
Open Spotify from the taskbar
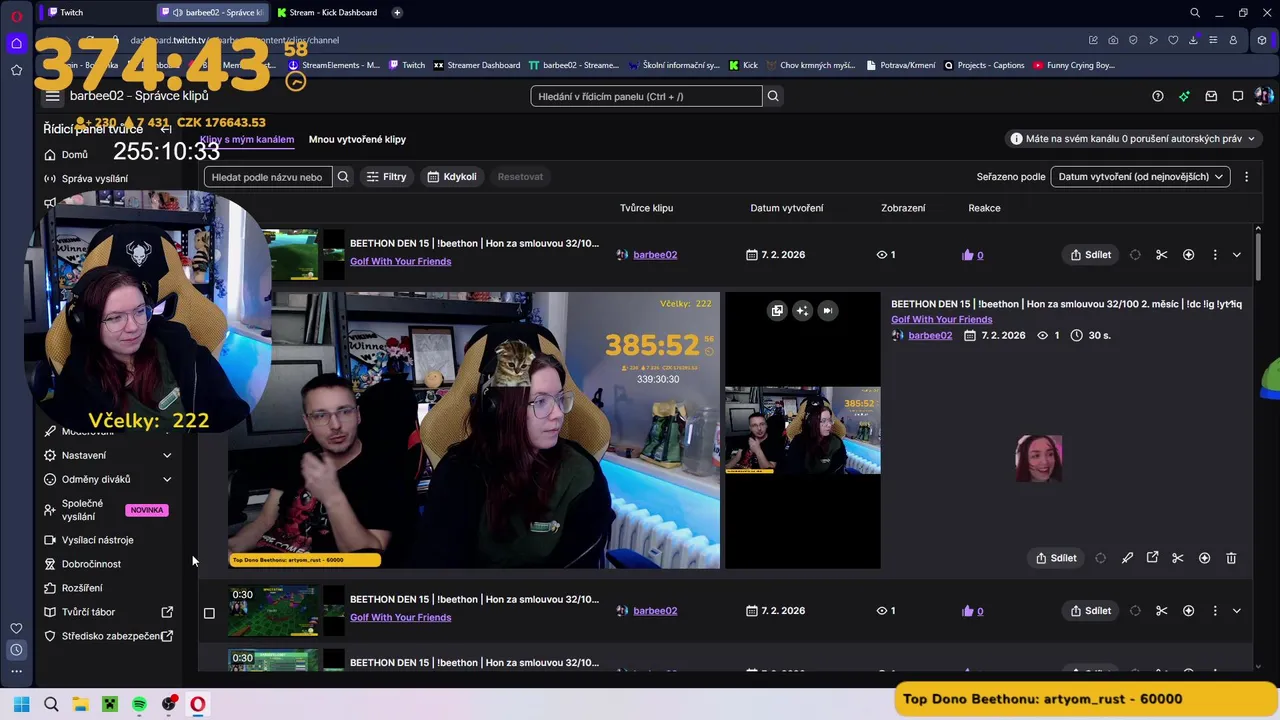tap(139, 704)
